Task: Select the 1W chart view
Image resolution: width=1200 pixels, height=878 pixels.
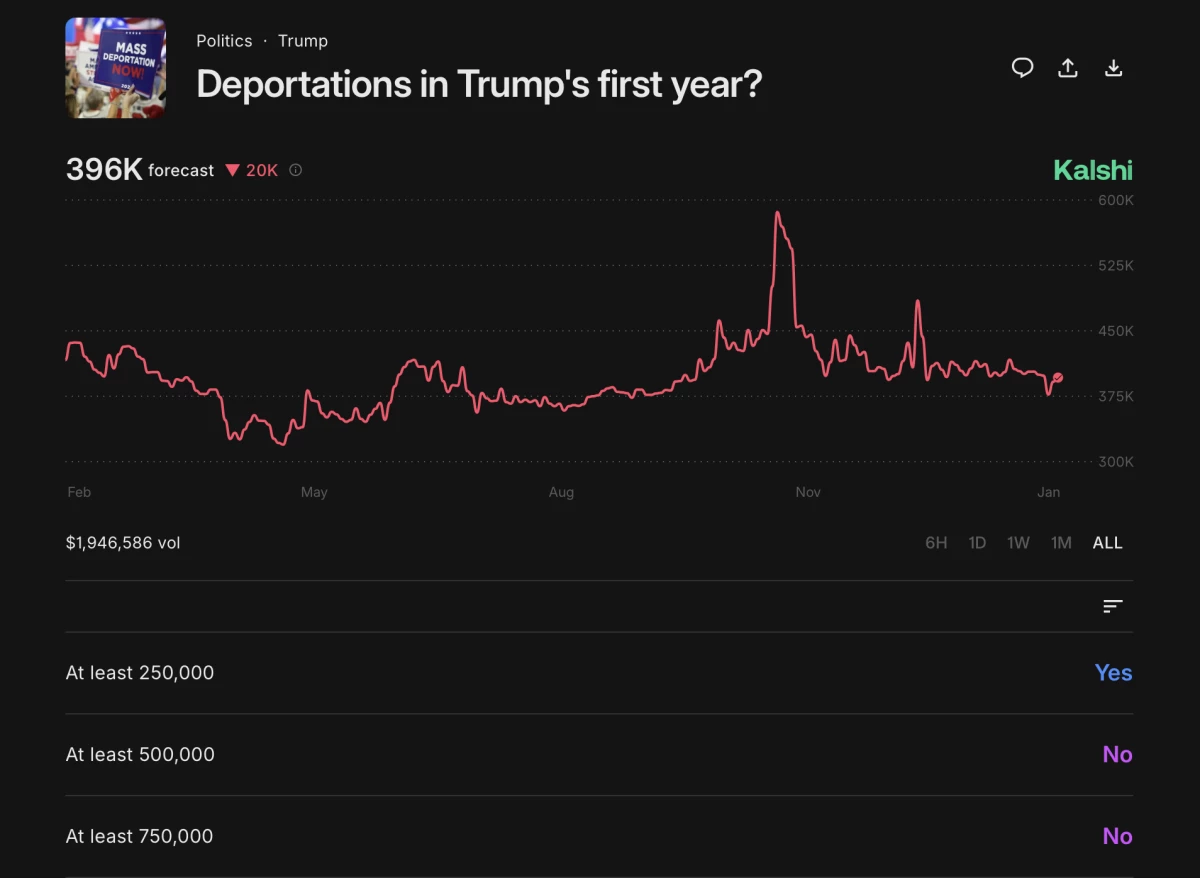Action: coord(1018,542)
